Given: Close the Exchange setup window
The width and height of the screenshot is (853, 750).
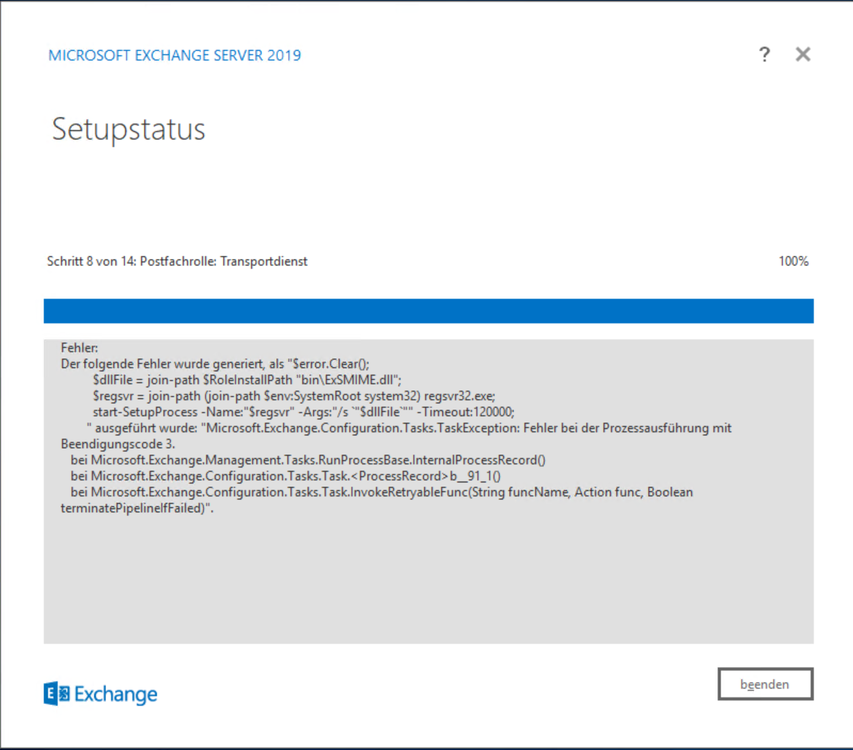Looking at the screenshot, I should click(802, 55).
